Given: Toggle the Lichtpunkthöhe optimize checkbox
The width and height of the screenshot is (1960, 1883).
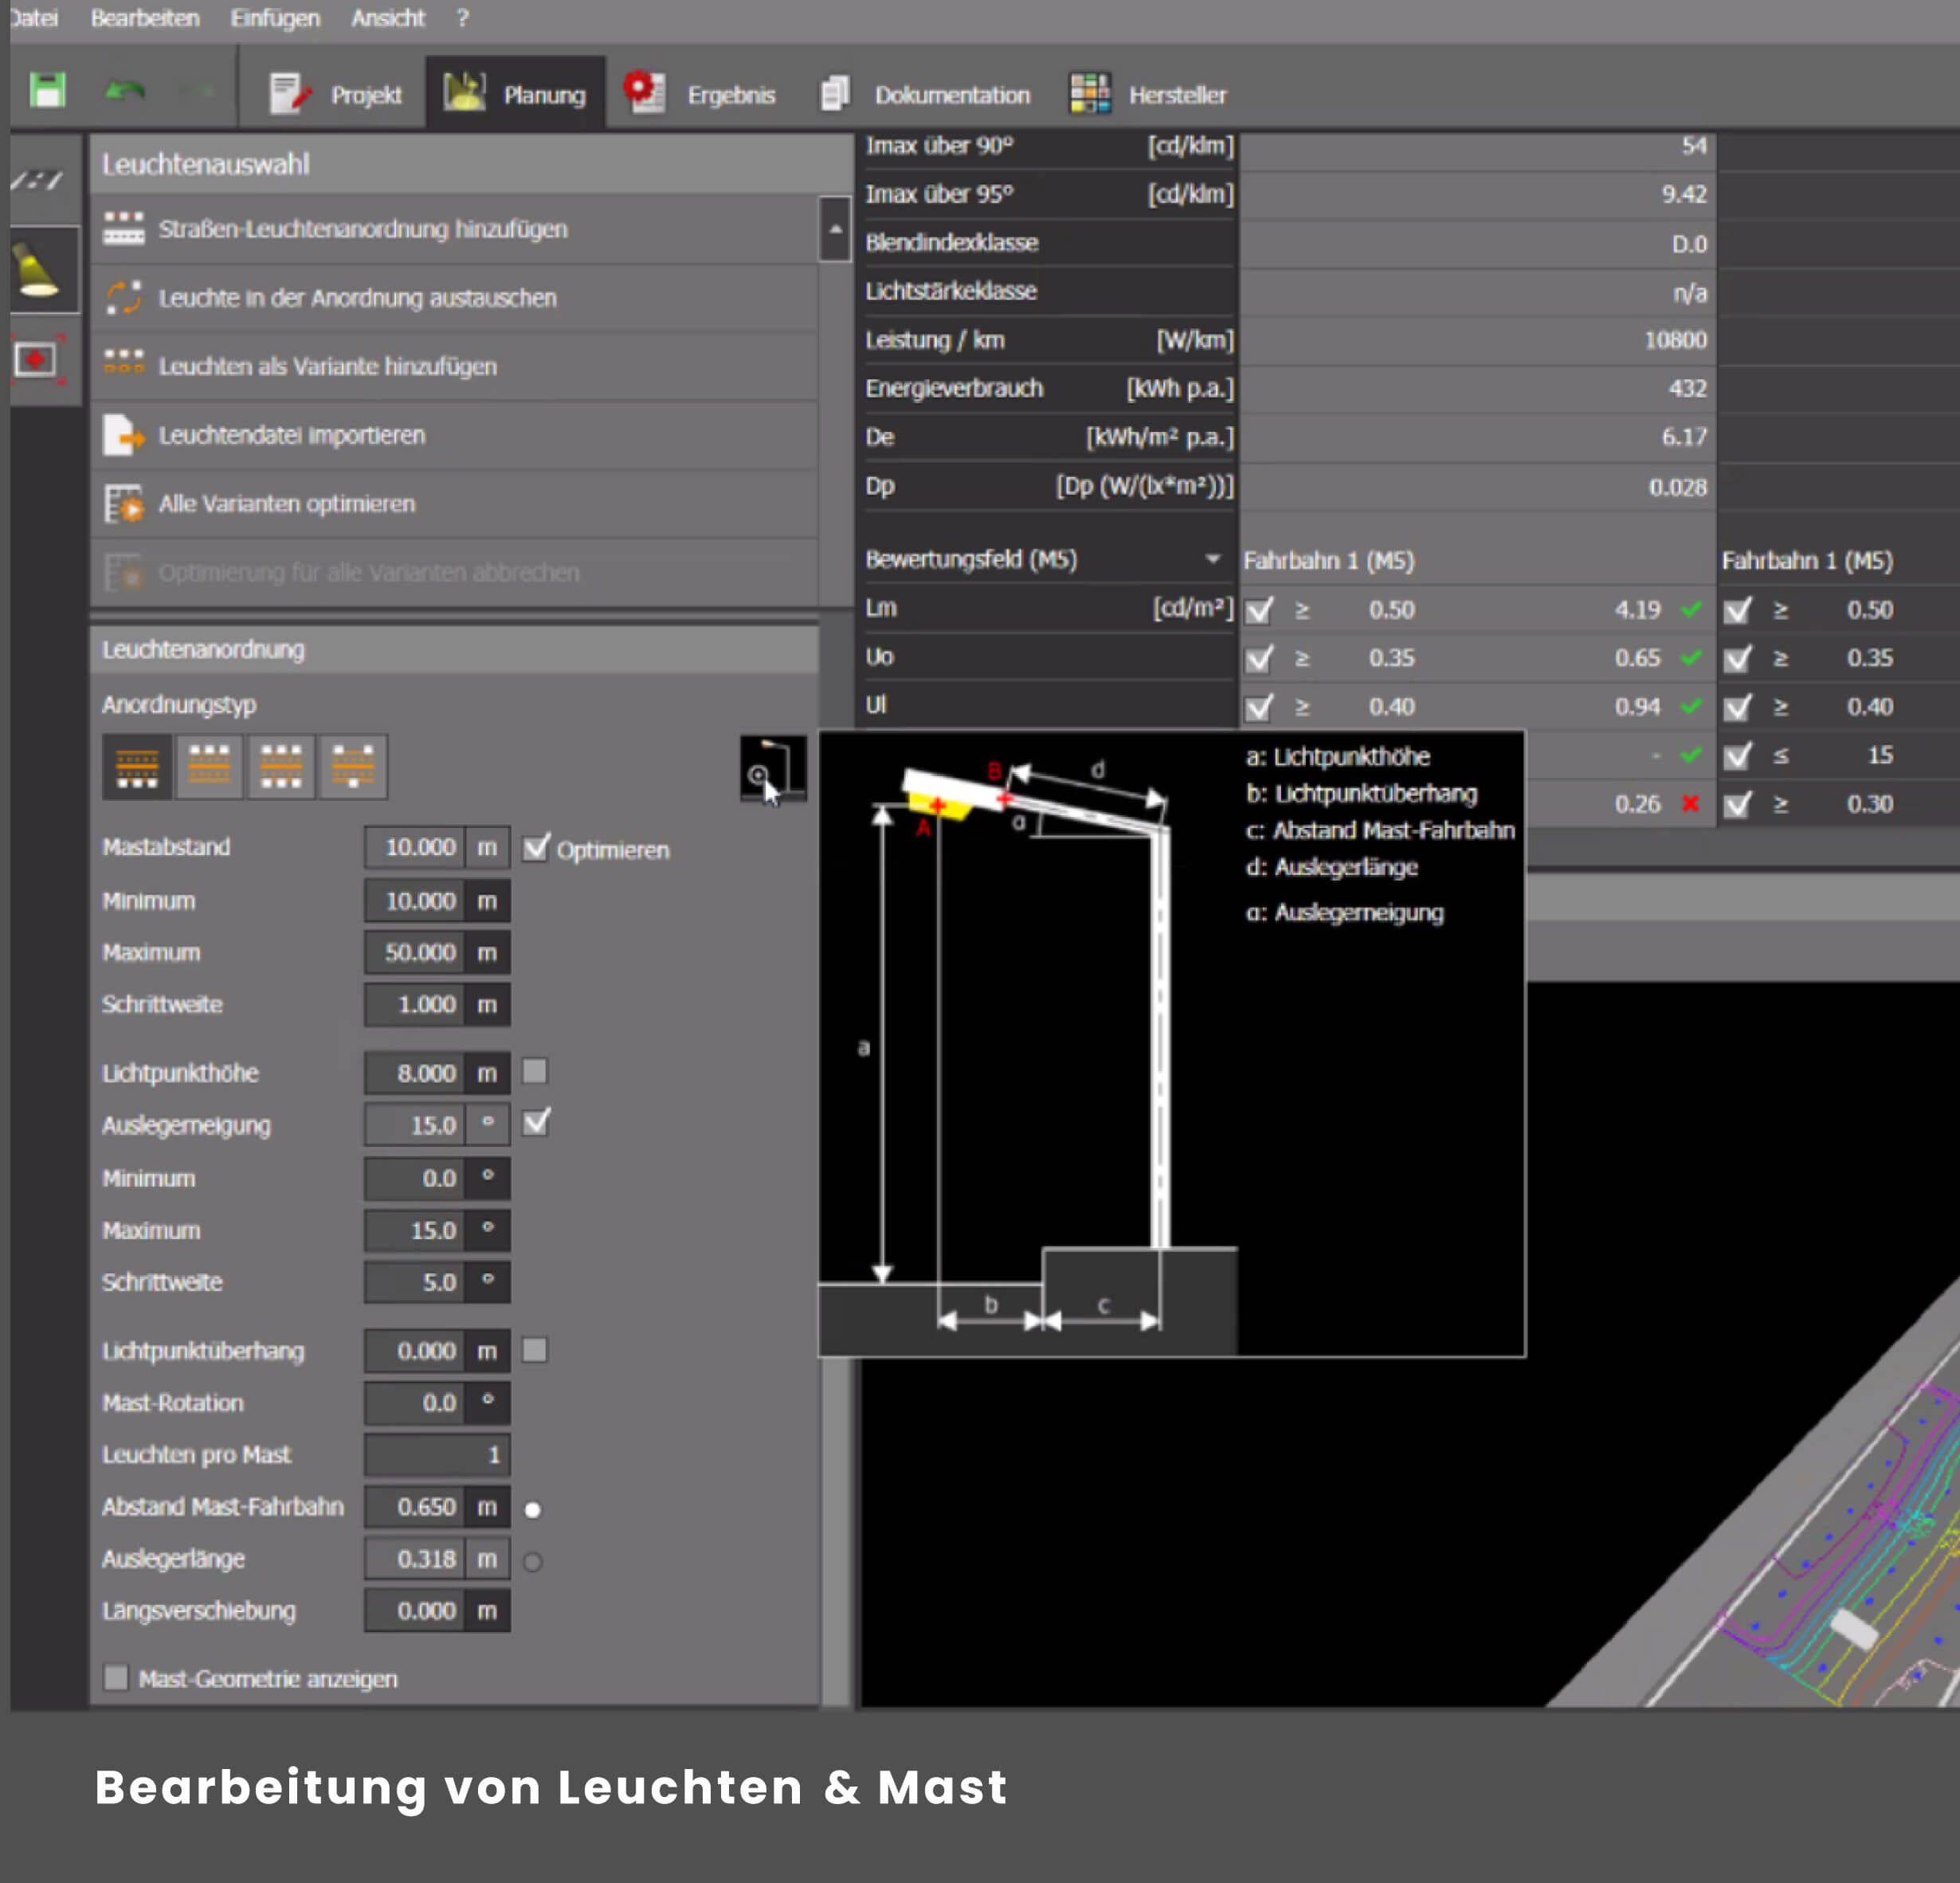Looking at the screenshot, I should [x=535, y=1071].
